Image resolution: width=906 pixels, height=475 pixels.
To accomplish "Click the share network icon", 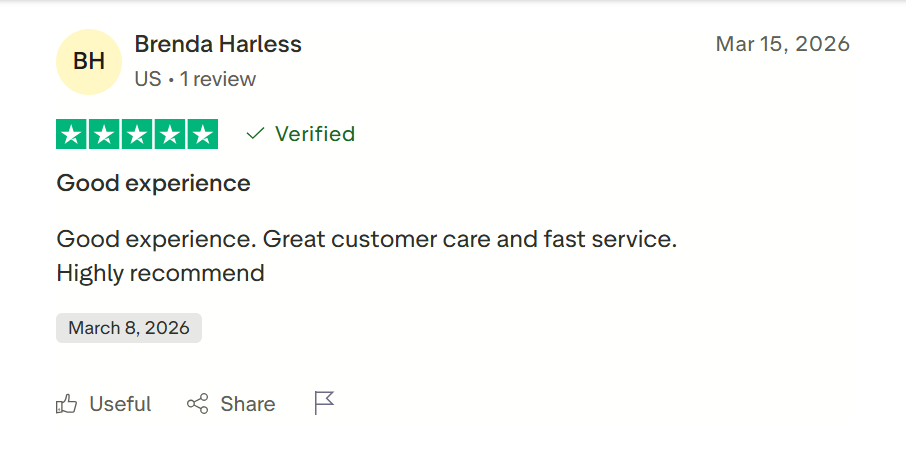I will pos(198,404).
